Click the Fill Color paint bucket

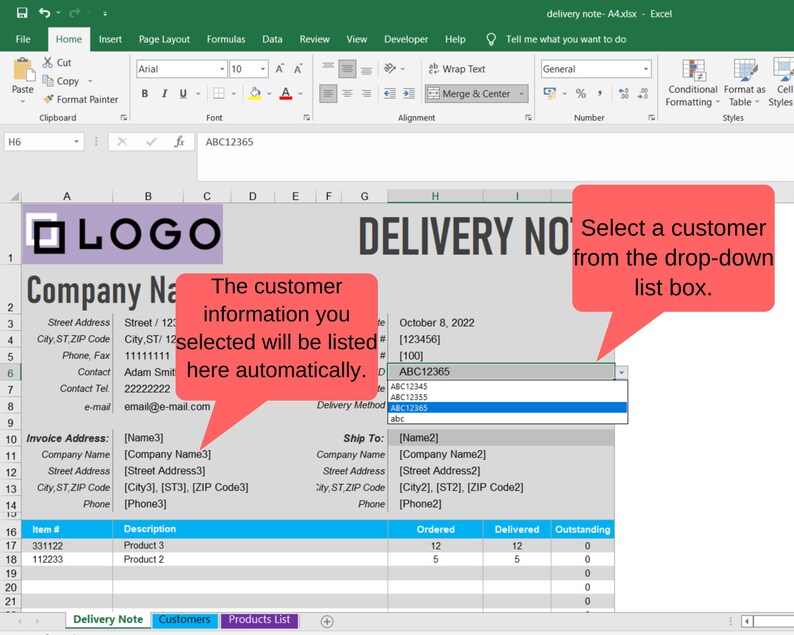click(x=255, y=93)
